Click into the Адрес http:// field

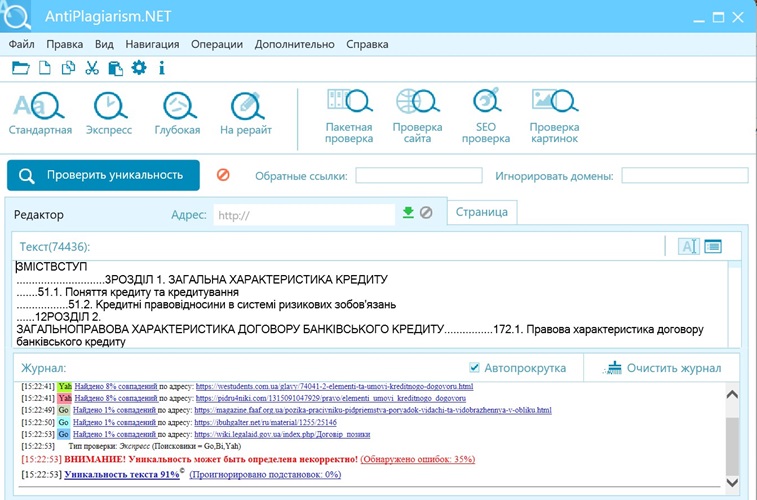(x=304, y=215)
